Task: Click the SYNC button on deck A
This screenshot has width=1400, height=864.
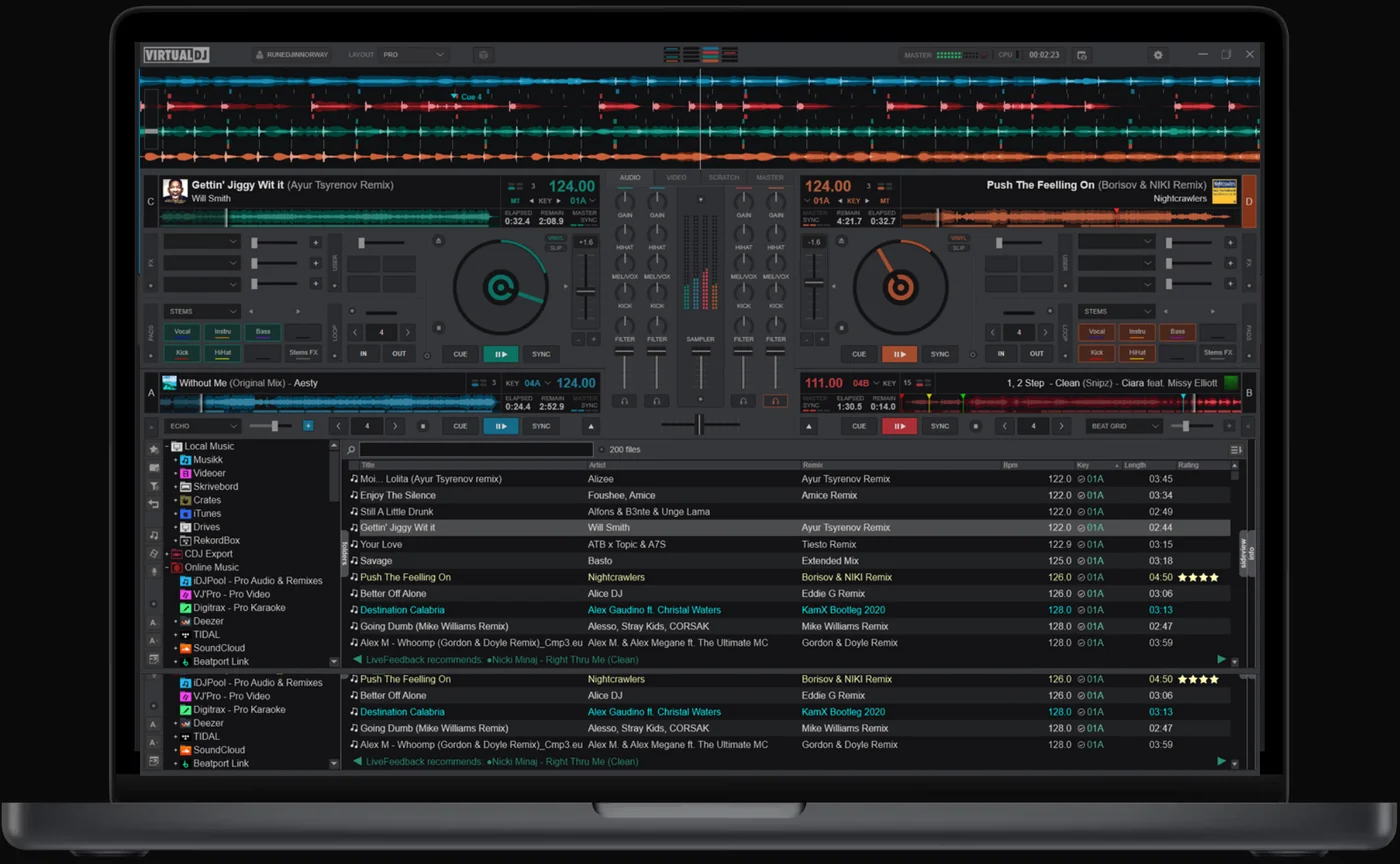Action: (x=541, y=426)
